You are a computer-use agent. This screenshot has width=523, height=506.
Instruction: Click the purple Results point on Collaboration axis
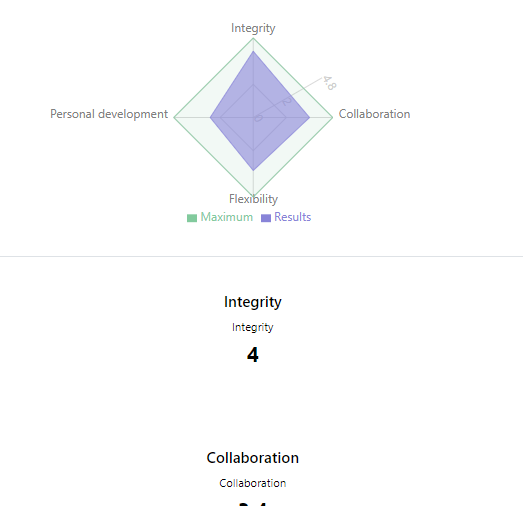(310, 117)
